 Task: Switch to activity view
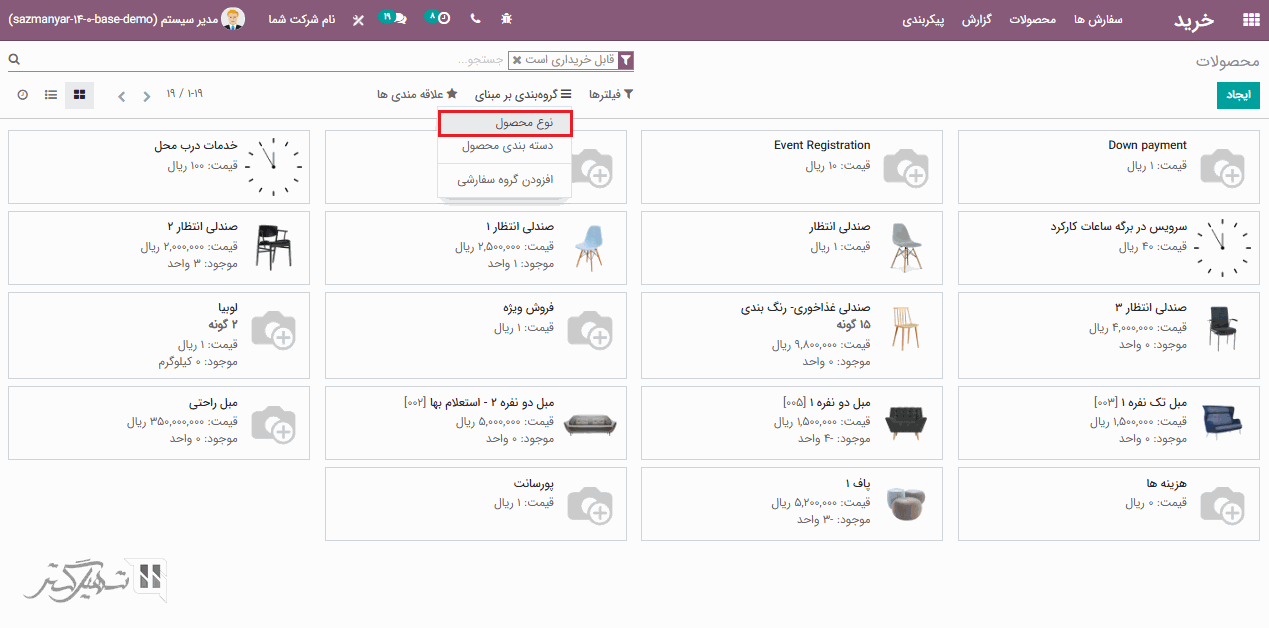[x=22, y=95]
